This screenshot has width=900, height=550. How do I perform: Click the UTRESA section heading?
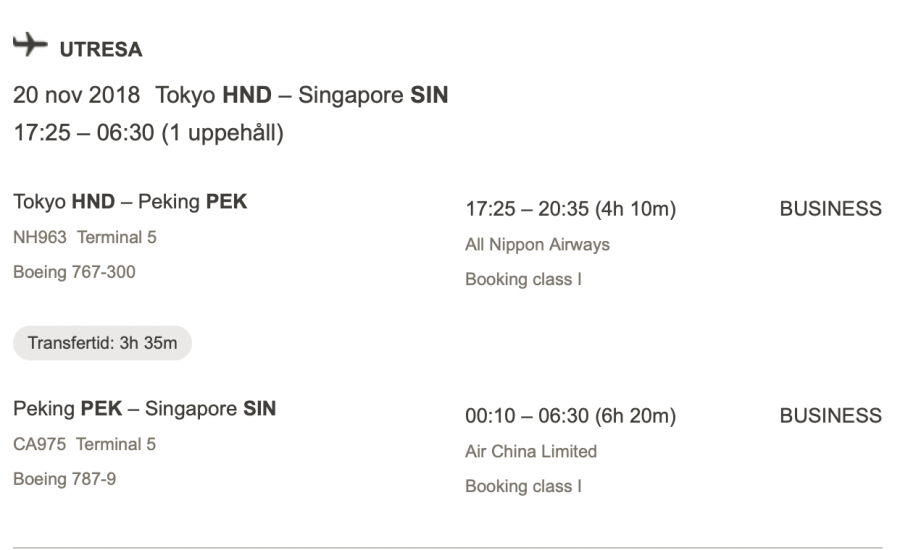tap(100, 49)
